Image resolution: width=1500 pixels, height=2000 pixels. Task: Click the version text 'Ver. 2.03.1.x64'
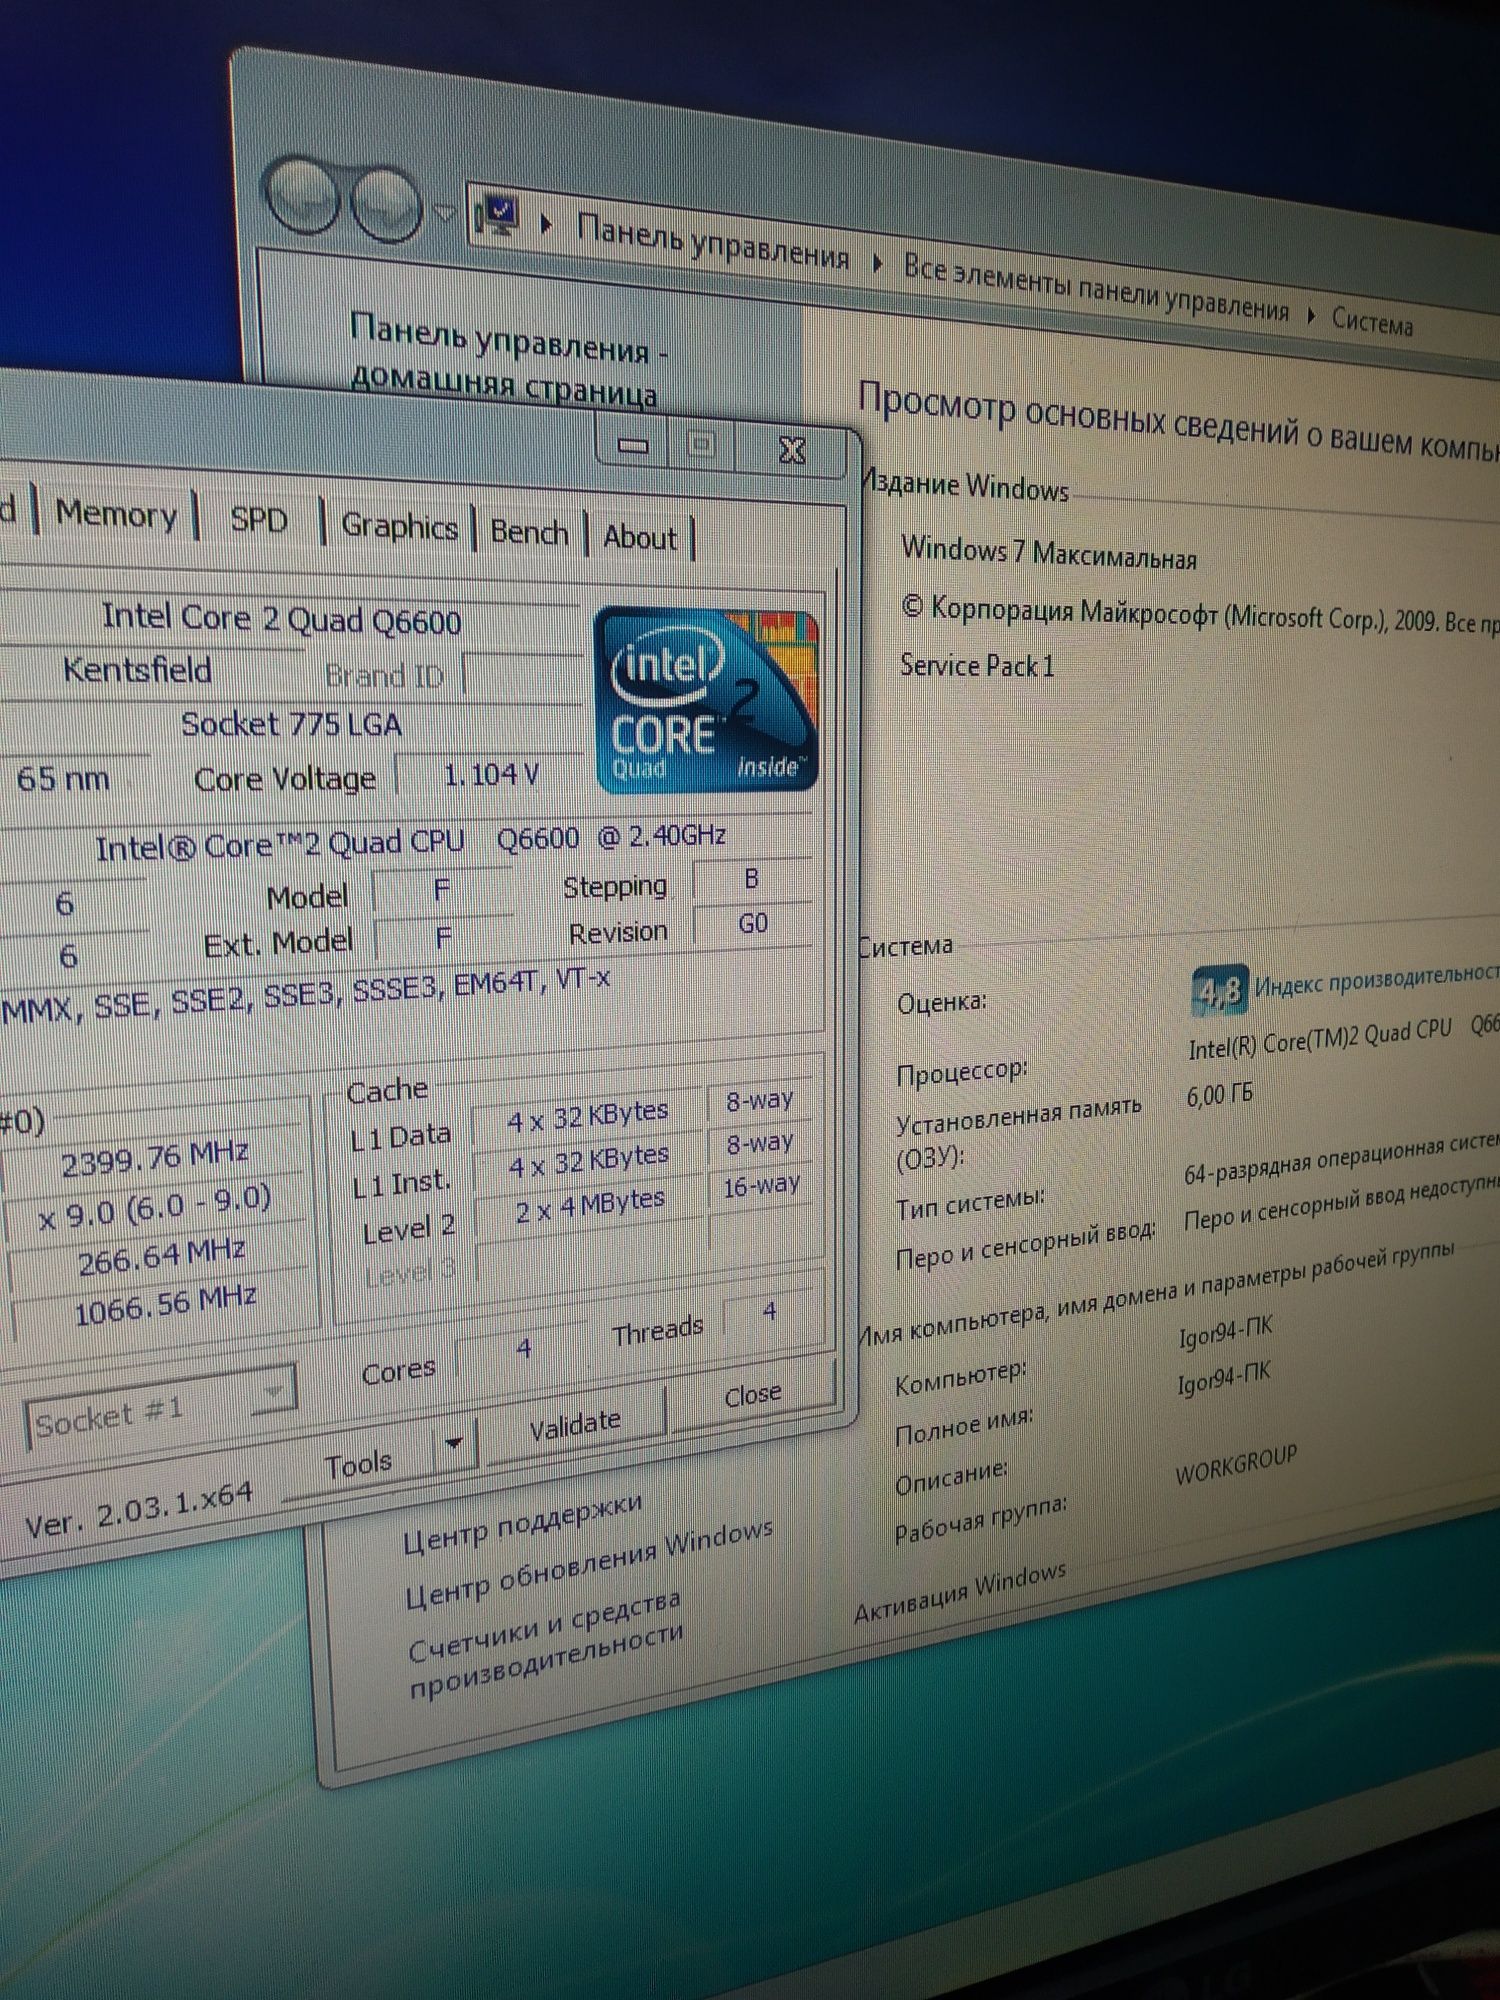point(138,1509)
